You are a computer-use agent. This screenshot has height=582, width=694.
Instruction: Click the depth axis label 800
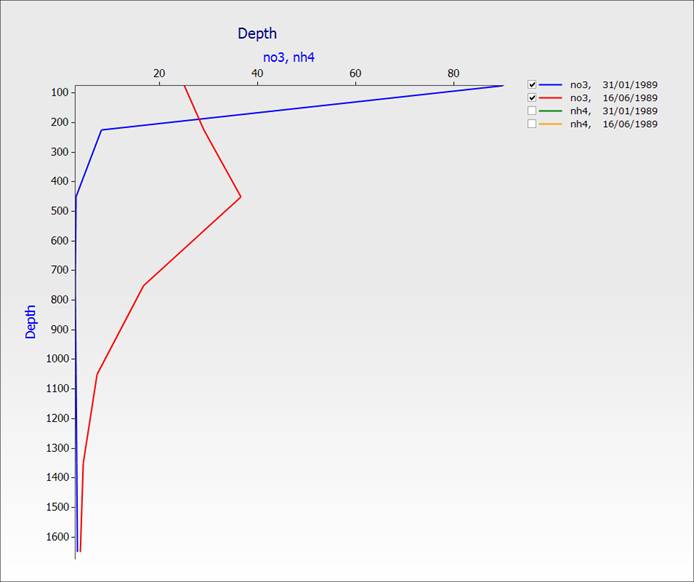pyautogui.click(x=60, y=300)
